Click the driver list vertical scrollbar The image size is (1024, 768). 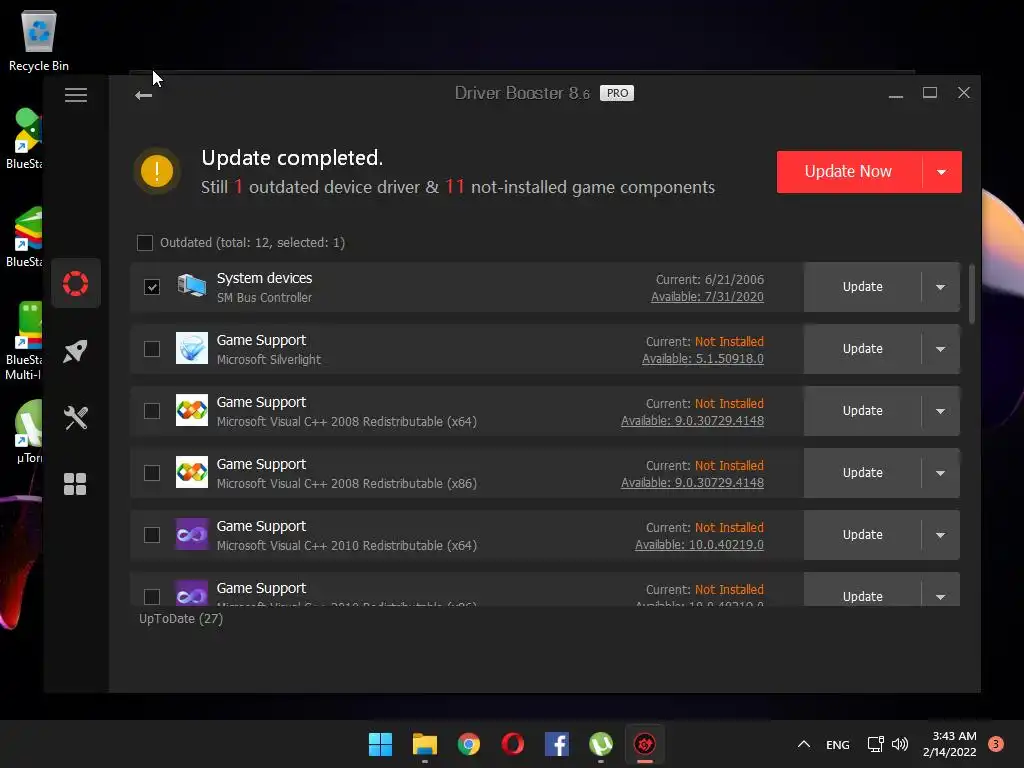(972, 294)
